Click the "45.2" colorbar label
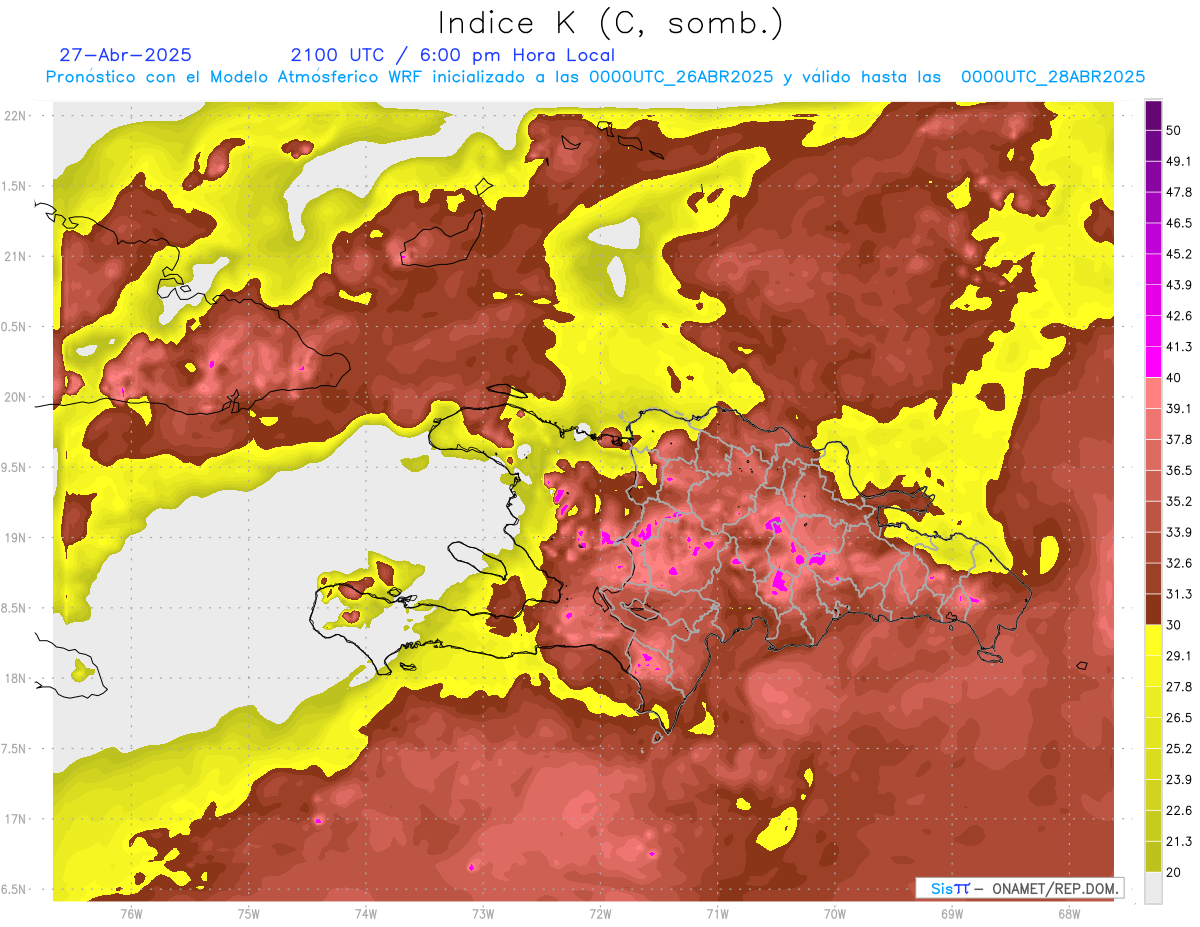The image size is (1200, 927). [x=1179, y=254]
